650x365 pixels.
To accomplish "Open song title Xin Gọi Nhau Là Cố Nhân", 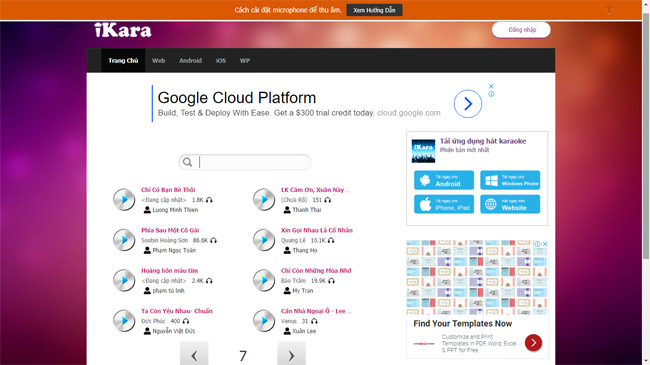I will (317, 230).
